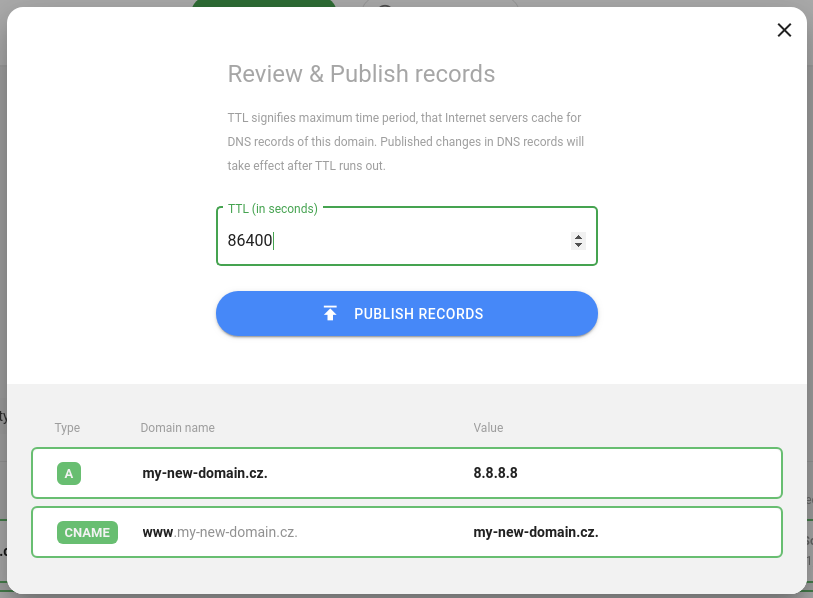Image resolution: width=813 pixels, height=598 pixels.
Task: Click the Review & Publish records heading
Action: click(x=361, y=74)
